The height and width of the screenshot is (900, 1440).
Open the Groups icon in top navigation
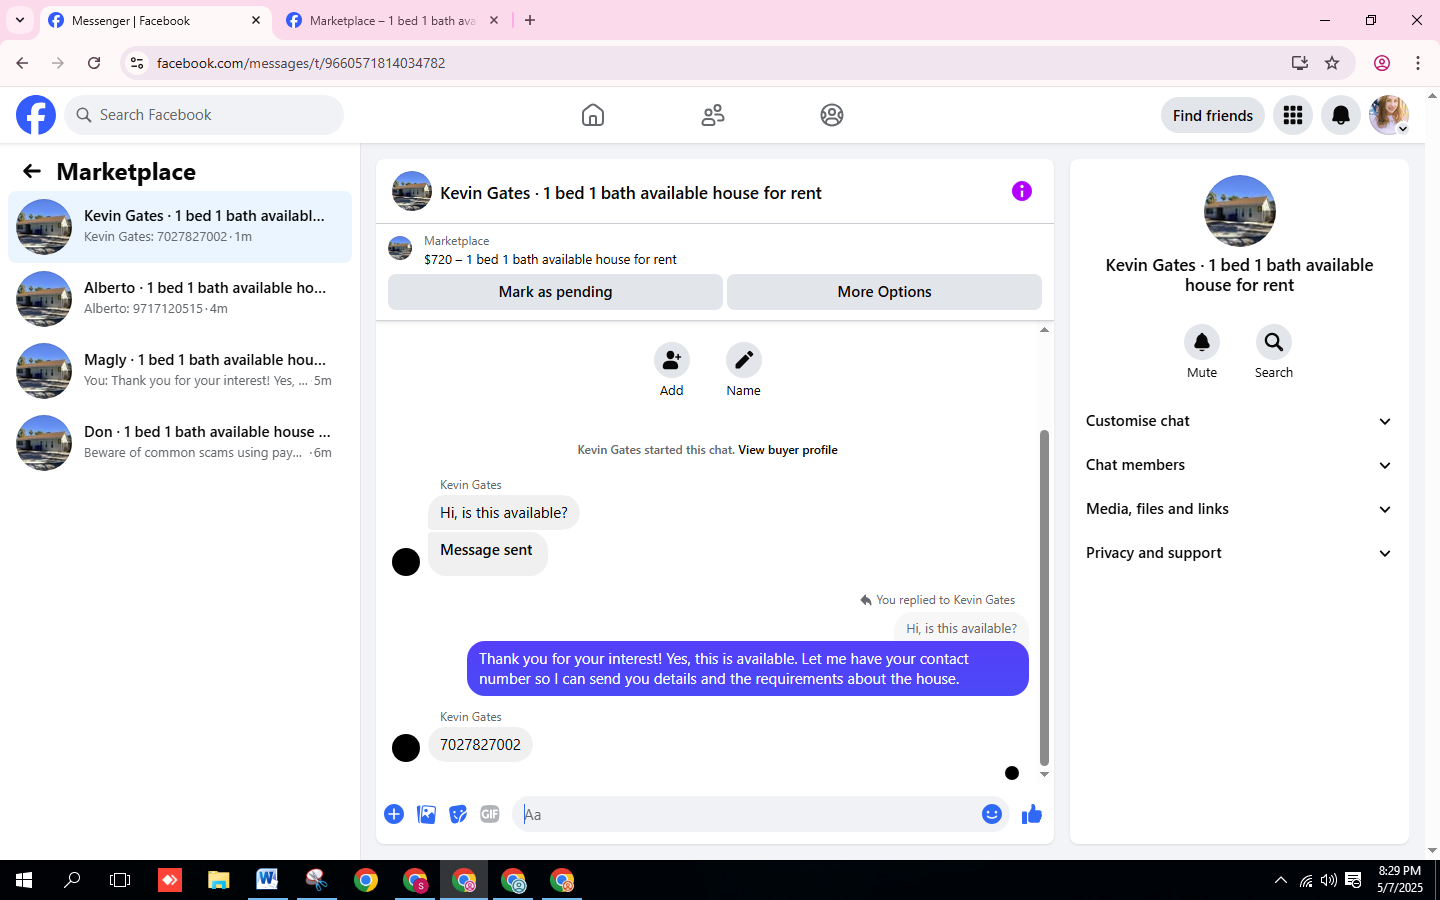pyautogui.click(x=832, y=115)
